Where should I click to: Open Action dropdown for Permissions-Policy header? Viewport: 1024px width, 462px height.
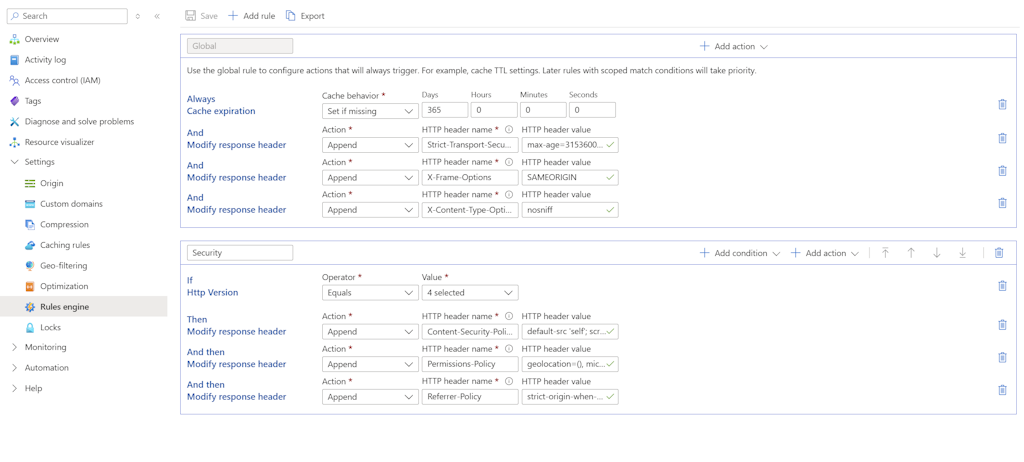coord(370,364)
